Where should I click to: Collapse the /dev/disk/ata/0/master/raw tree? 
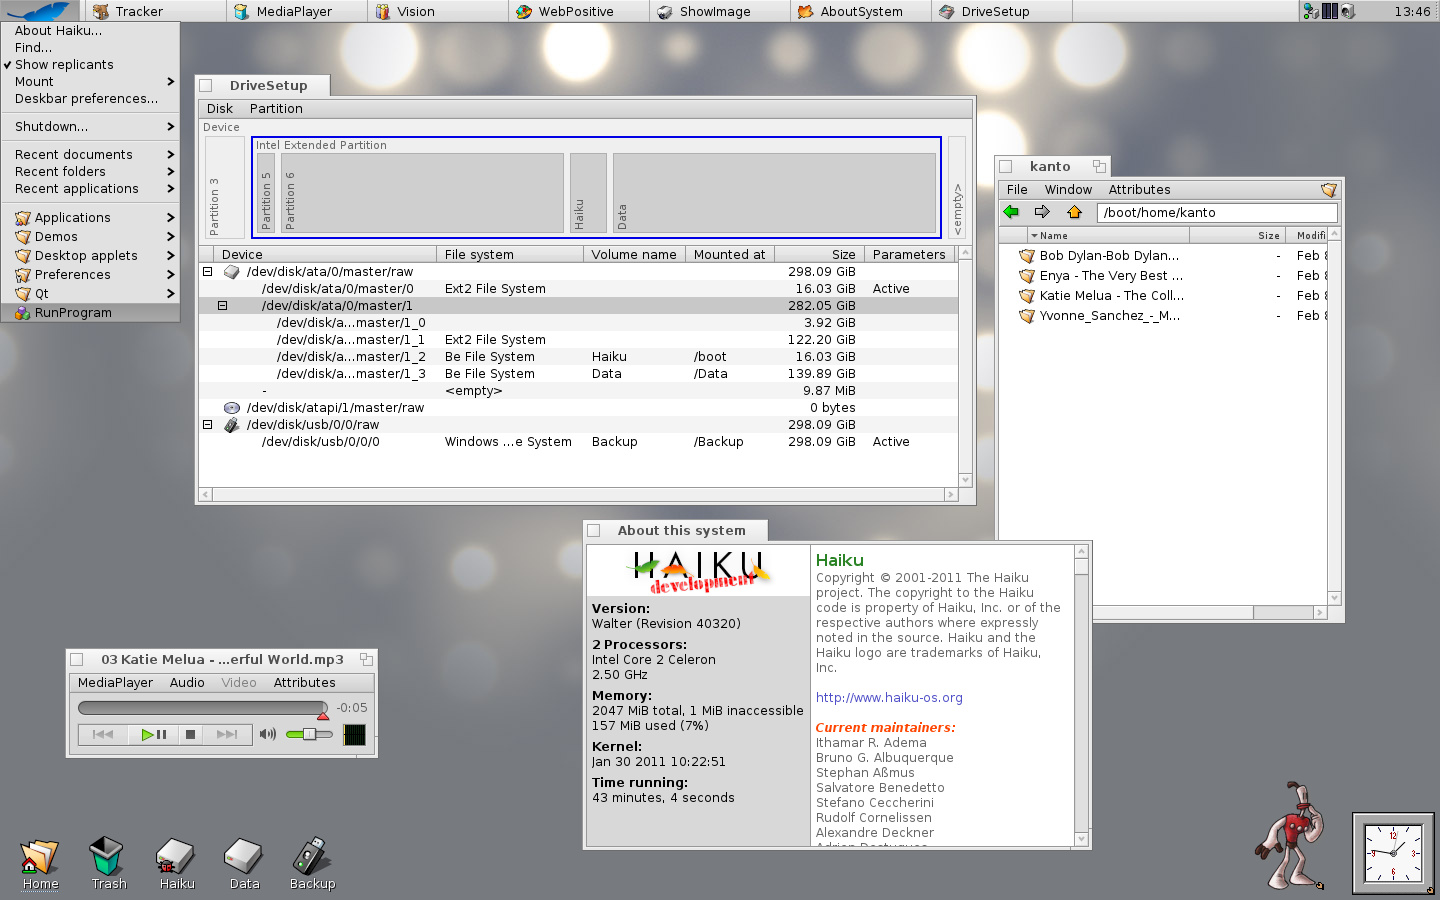pos(208,271)
